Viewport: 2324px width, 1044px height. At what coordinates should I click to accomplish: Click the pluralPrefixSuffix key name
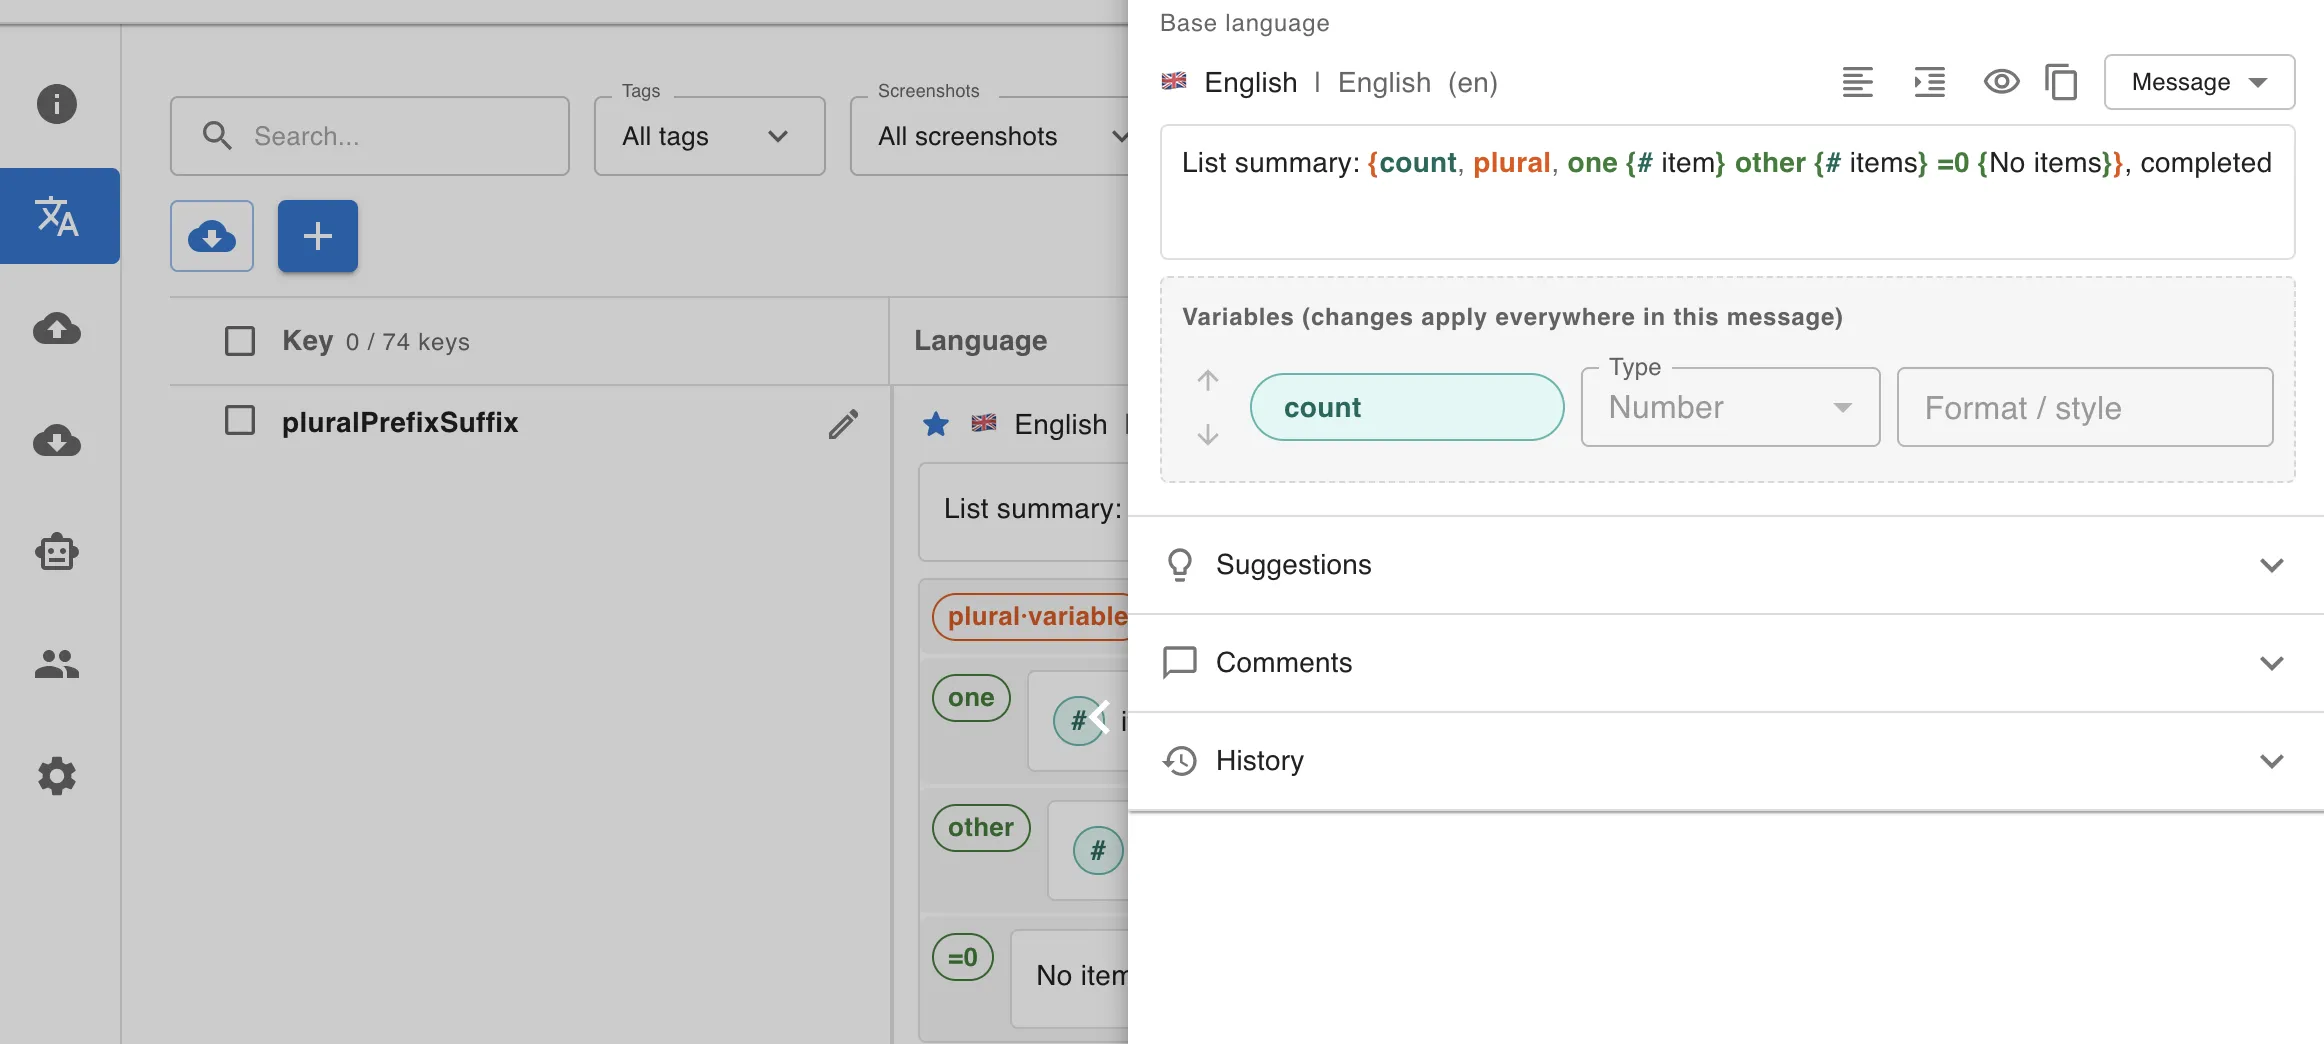point(400,422)
